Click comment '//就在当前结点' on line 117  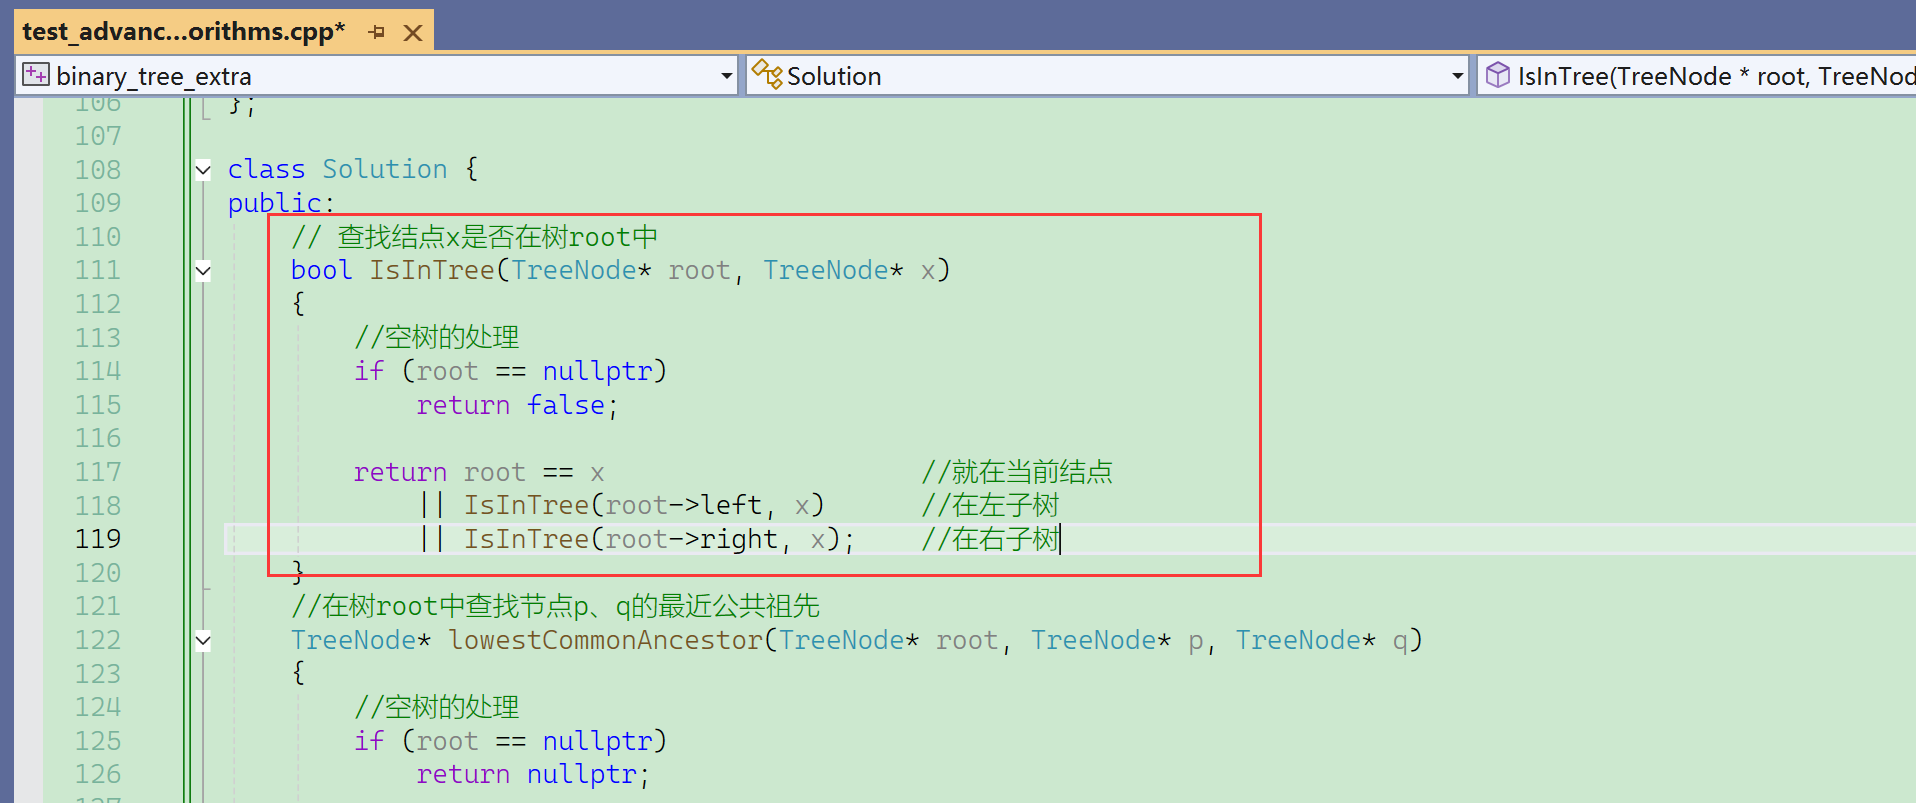(x=1017, y=472)
